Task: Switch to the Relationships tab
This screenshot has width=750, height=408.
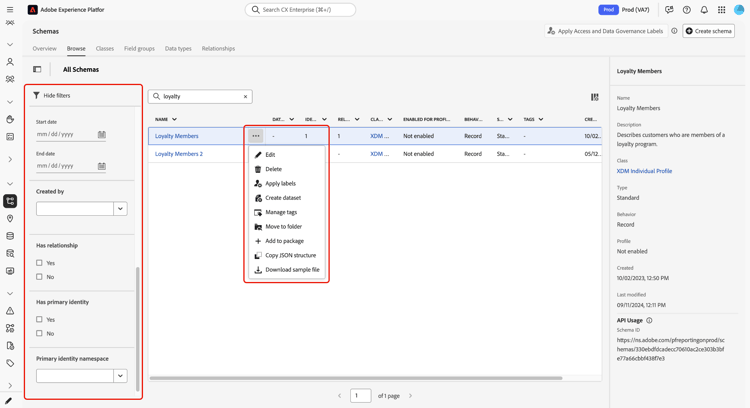Action: pos(218,48)
